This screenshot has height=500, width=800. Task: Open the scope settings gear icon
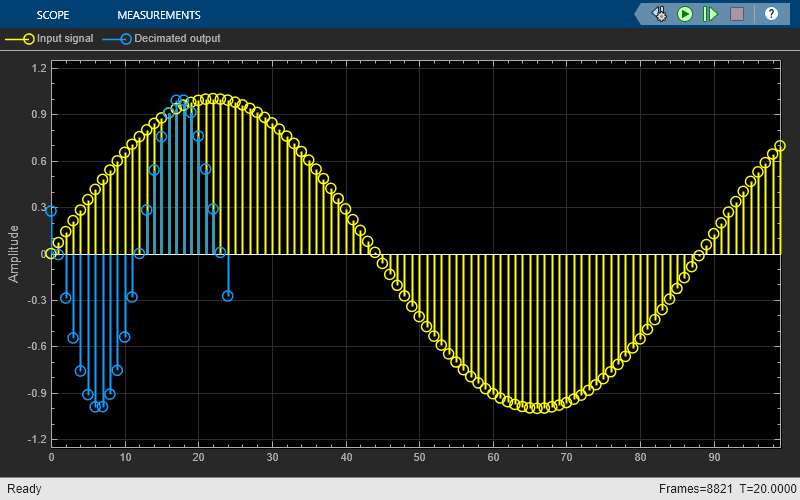[x=659, y=14]
